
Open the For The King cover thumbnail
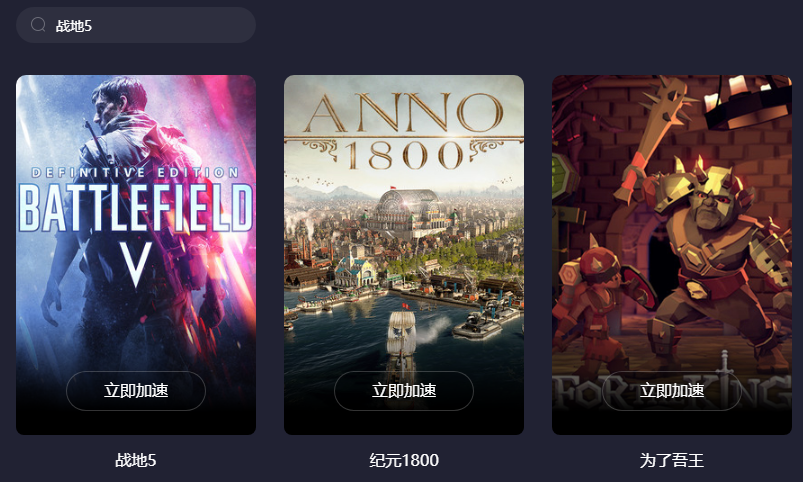pos(672,255)
